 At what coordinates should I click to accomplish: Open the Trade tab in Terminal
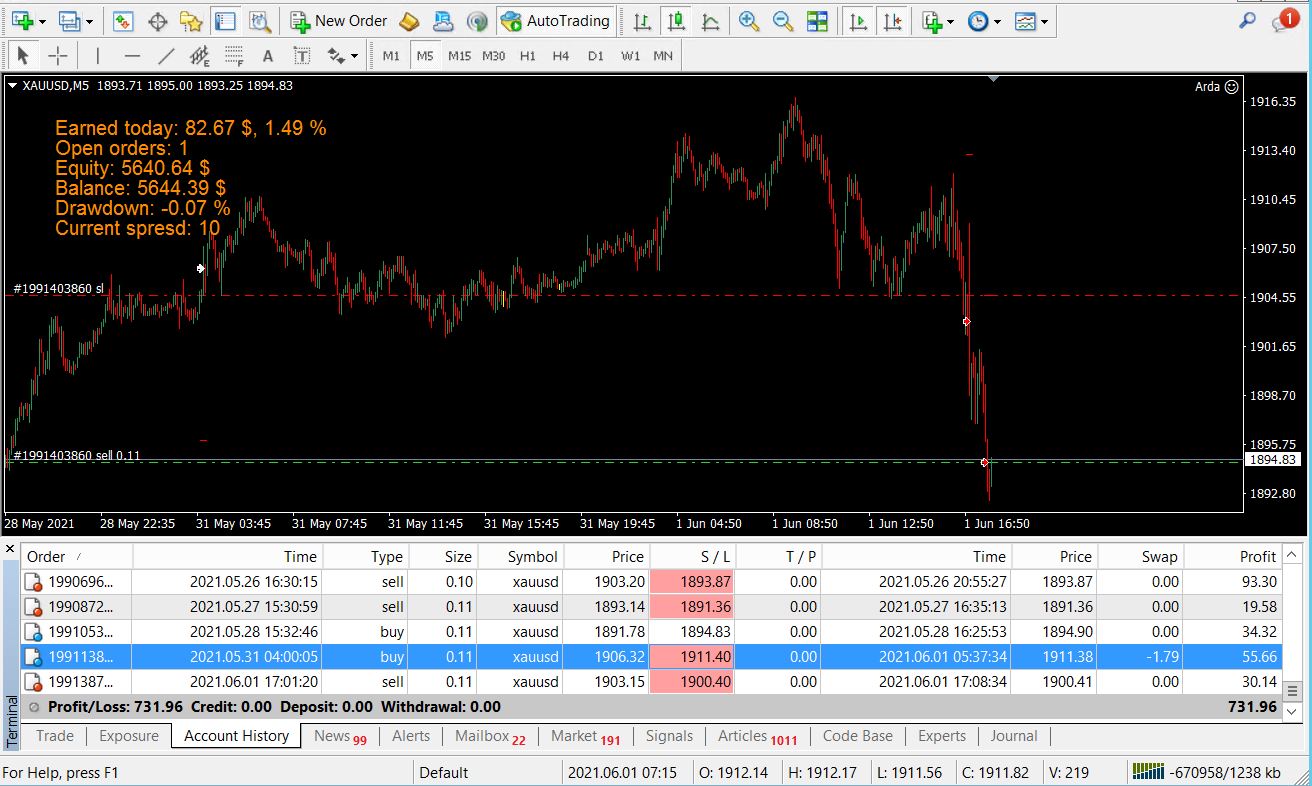55,736
